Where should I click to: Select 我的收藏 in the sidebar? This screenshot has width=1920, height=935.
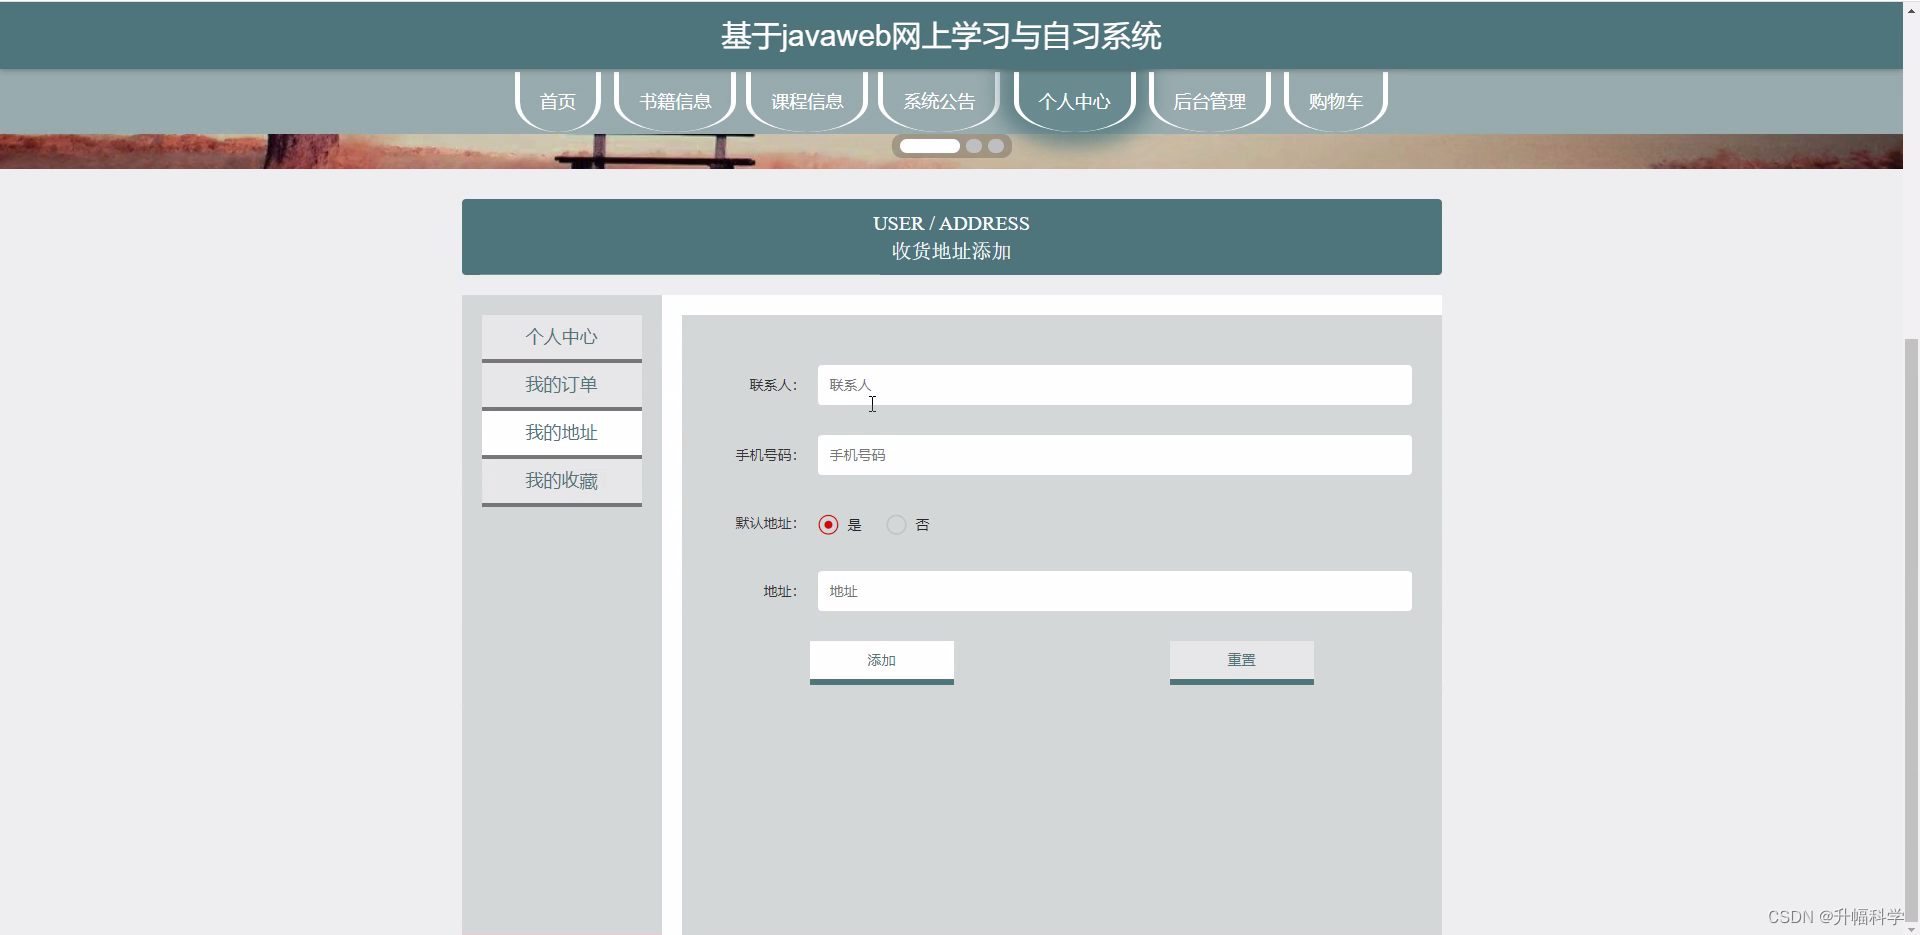pos(561,481)
